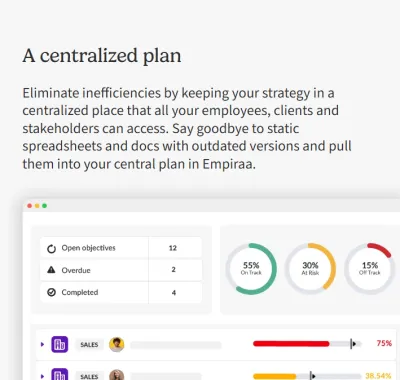This screenshot has height=380, width=400.
Task: Click the purple app icon in first Sales row
Action: point(60,344)
